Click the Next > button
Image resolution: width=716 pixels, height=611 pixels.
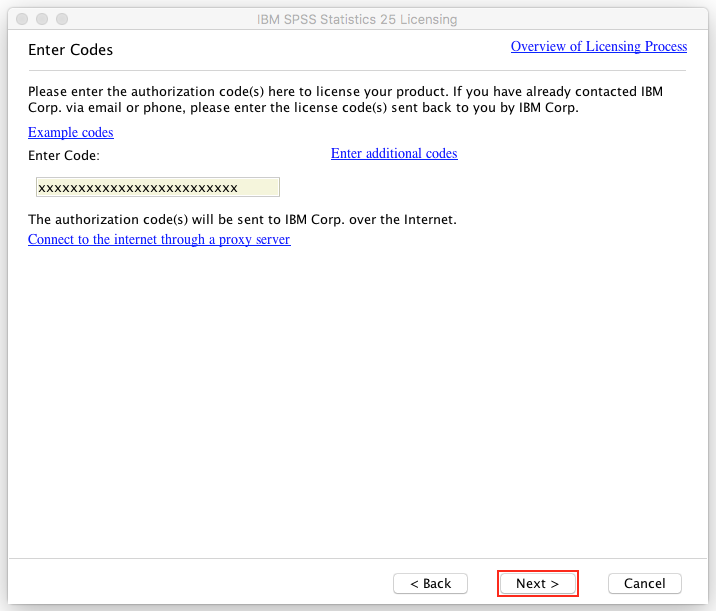tap(537, 583)
